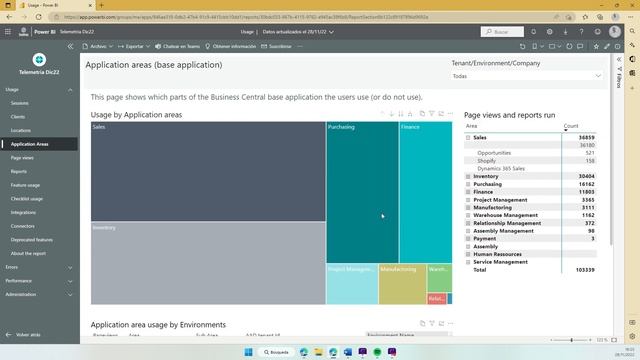Adjust the zoom slider at bottom right
This screenshot has height=360, width=640.
571,340
